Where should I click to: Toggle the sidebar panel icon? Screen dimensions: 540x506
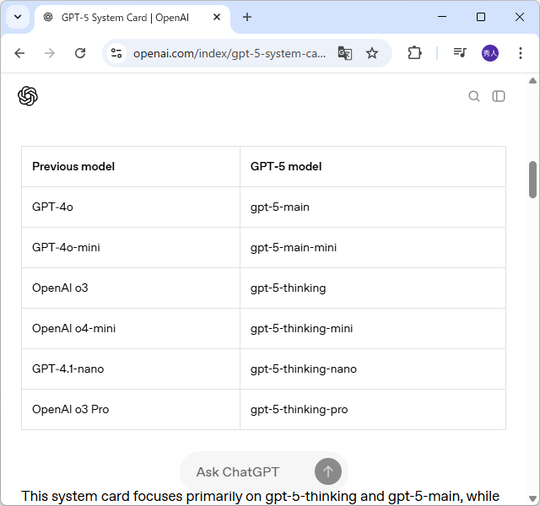coord(498,96)
